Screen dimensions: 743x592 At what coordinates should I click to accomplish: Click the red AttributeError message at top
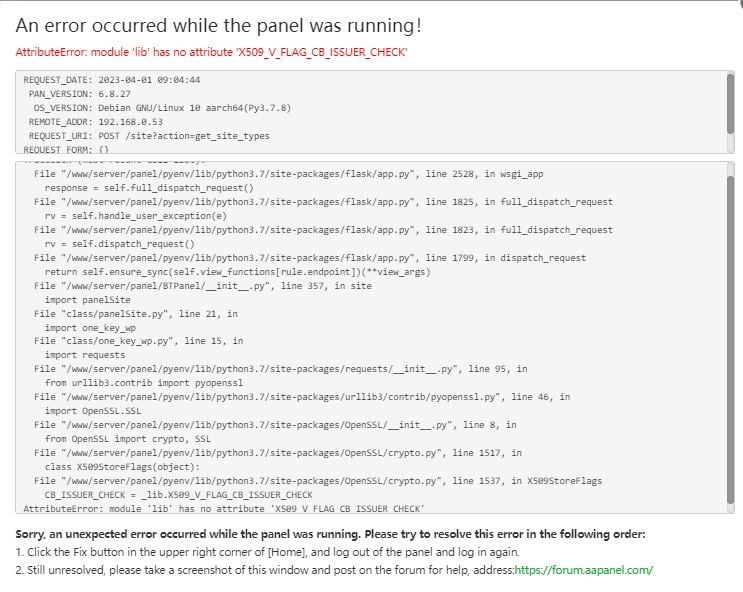coord(211,52)
